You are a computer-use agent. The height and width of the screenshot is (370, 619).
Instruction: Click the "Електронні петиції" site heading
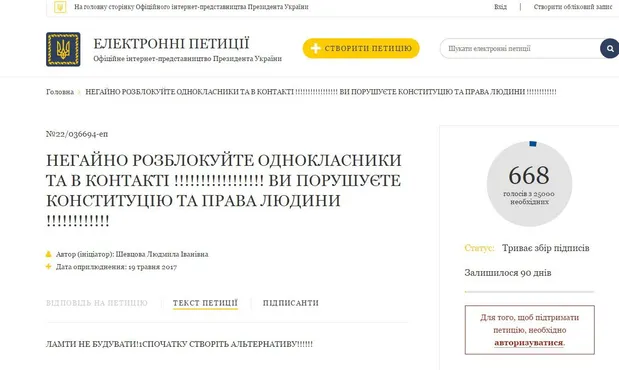coord(171,43)
